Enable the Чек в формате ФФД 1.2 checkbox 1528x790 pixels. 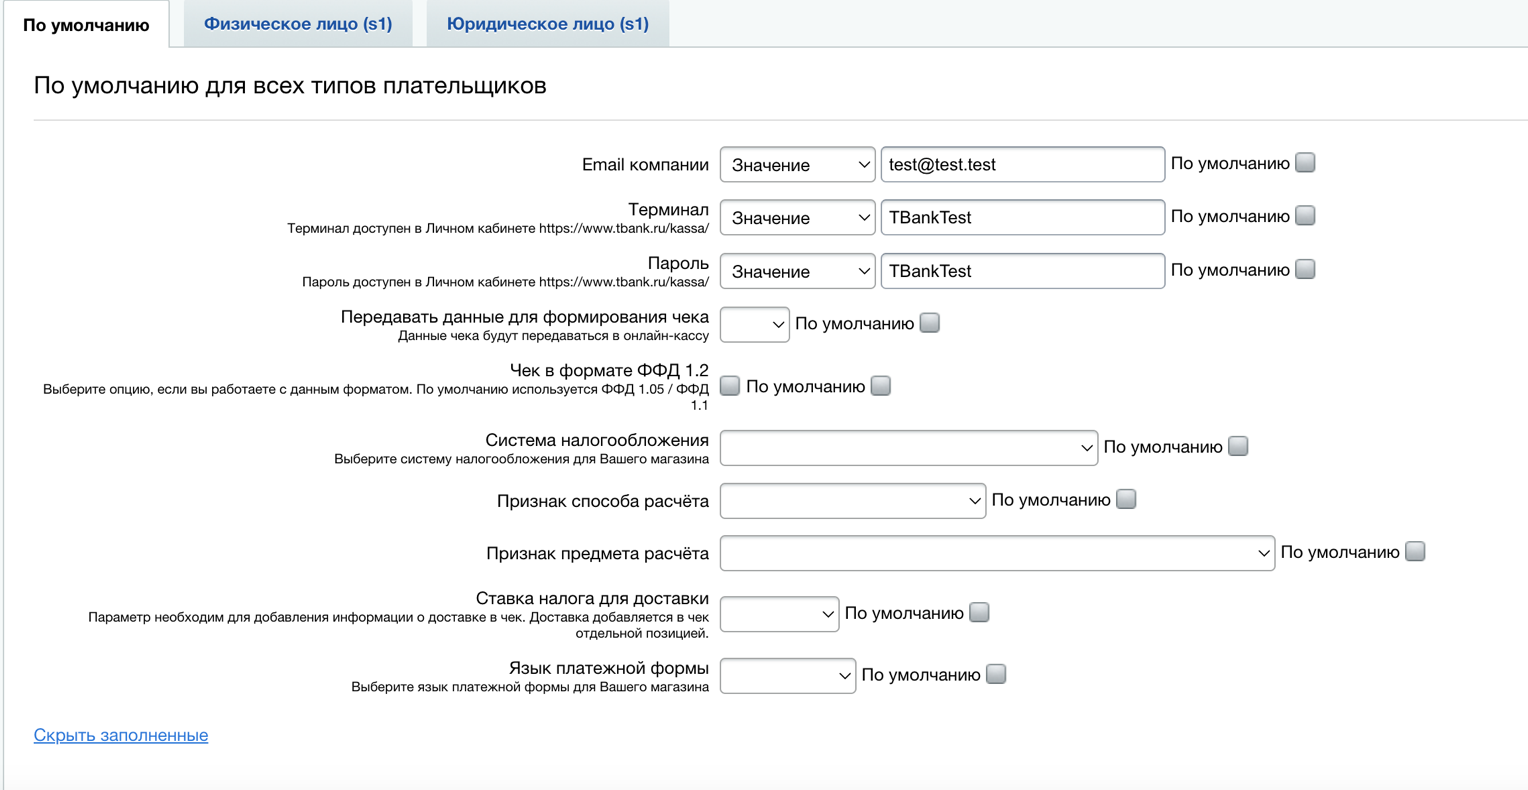[730, 386]
